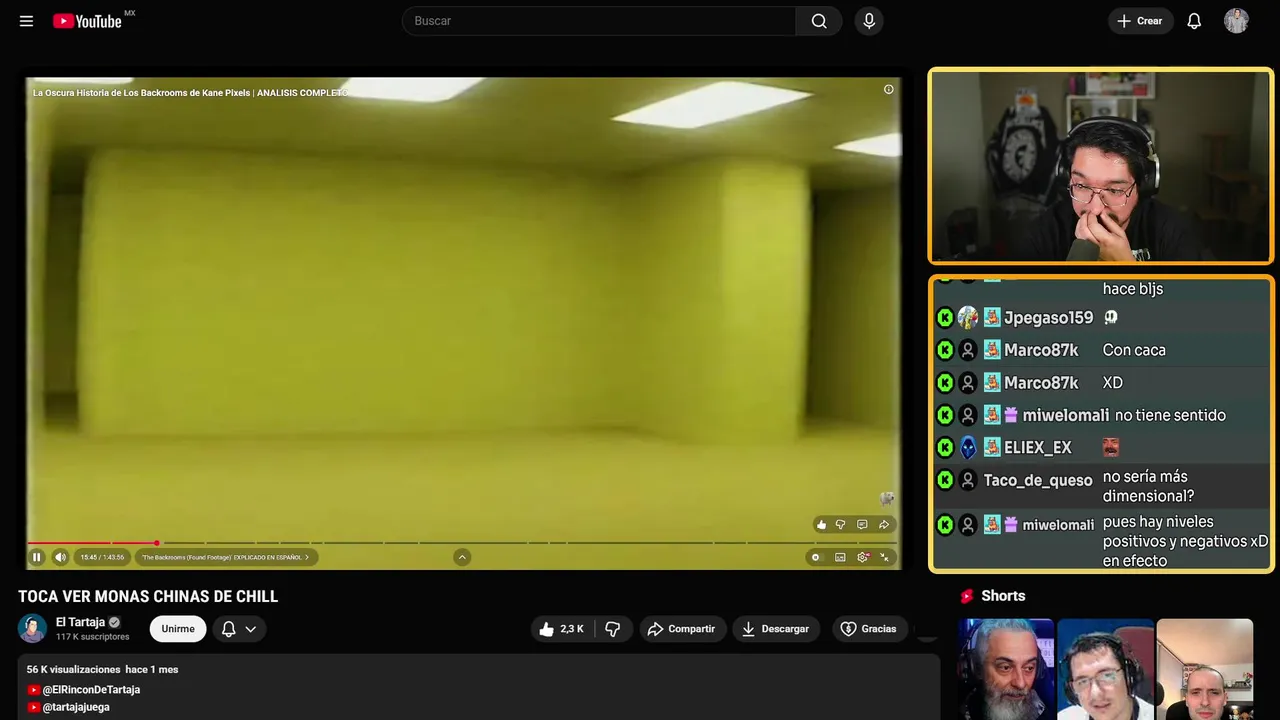The height and width of the screenshot is (720, 1280).
Task: Click username ELIEX_EX in chat
Action: click(x=1037, y=448)
